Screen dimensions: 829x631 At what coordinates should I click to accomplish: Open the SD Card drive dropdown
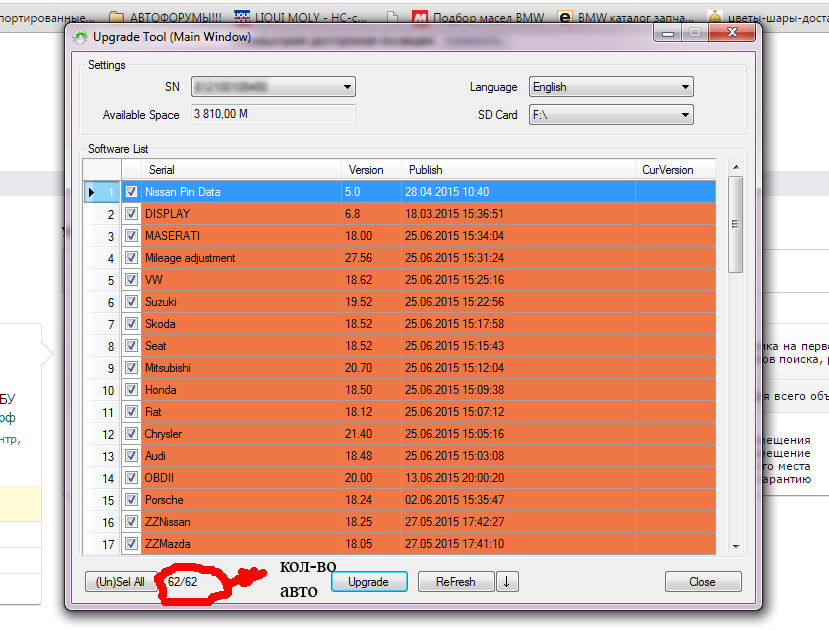[611, 115]
